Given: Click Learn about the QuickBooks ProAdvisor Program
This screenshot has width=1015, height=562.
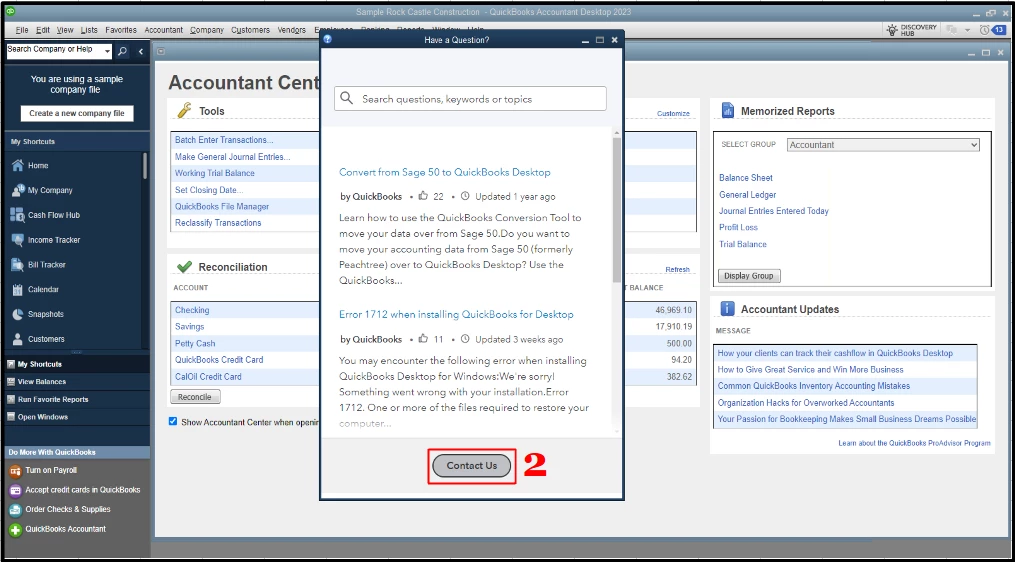Looking at the screenshot, I should 914,444.
